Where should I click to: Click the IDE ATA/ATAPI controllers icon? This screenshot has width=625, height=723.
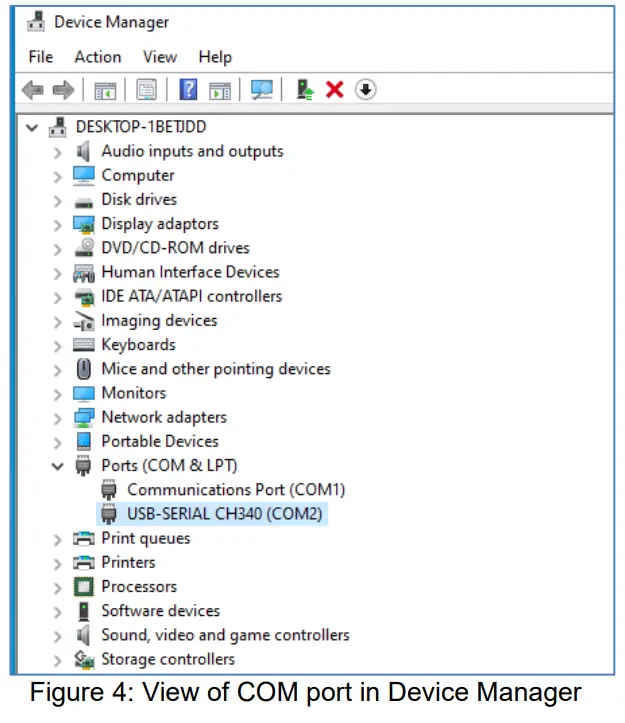pos(84,297)
